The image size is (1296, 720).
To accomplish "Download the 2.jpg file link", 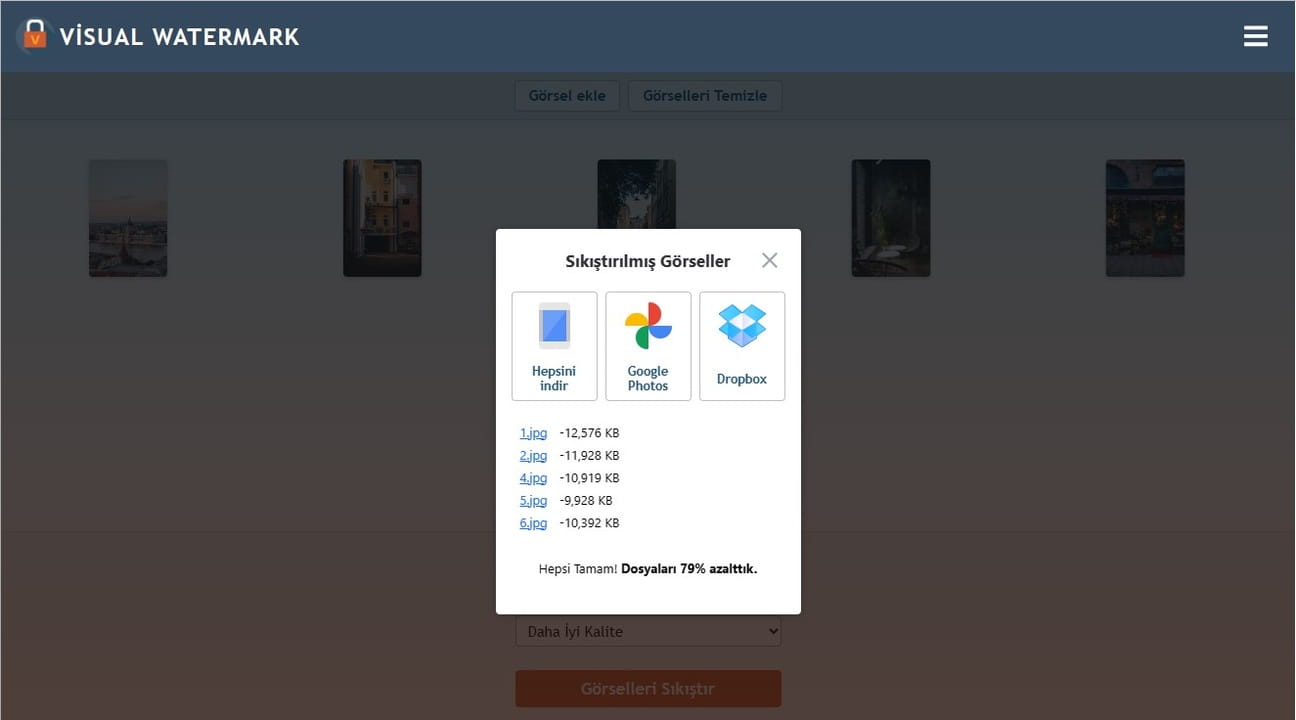I will click(533, 456).
